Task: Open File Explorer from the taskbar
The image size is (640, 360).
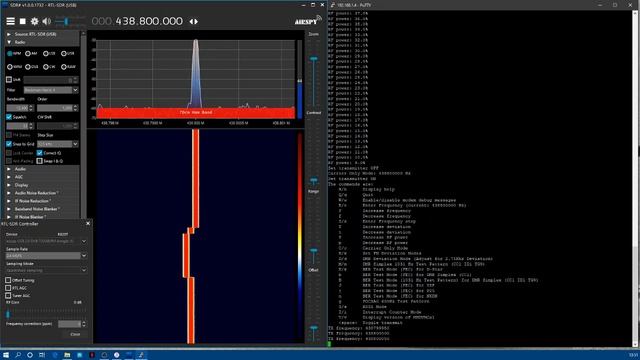Action: click(x=67, y=355)
